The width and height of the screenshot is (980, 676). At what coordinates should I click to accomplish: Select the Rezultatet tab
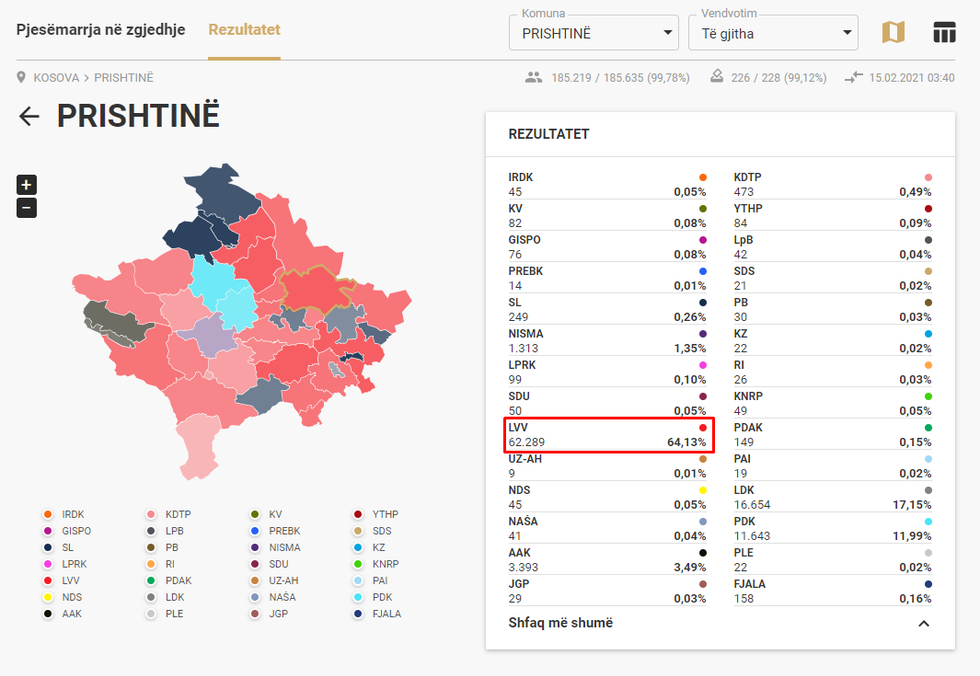pyautogui.click(x=244, y=30)
